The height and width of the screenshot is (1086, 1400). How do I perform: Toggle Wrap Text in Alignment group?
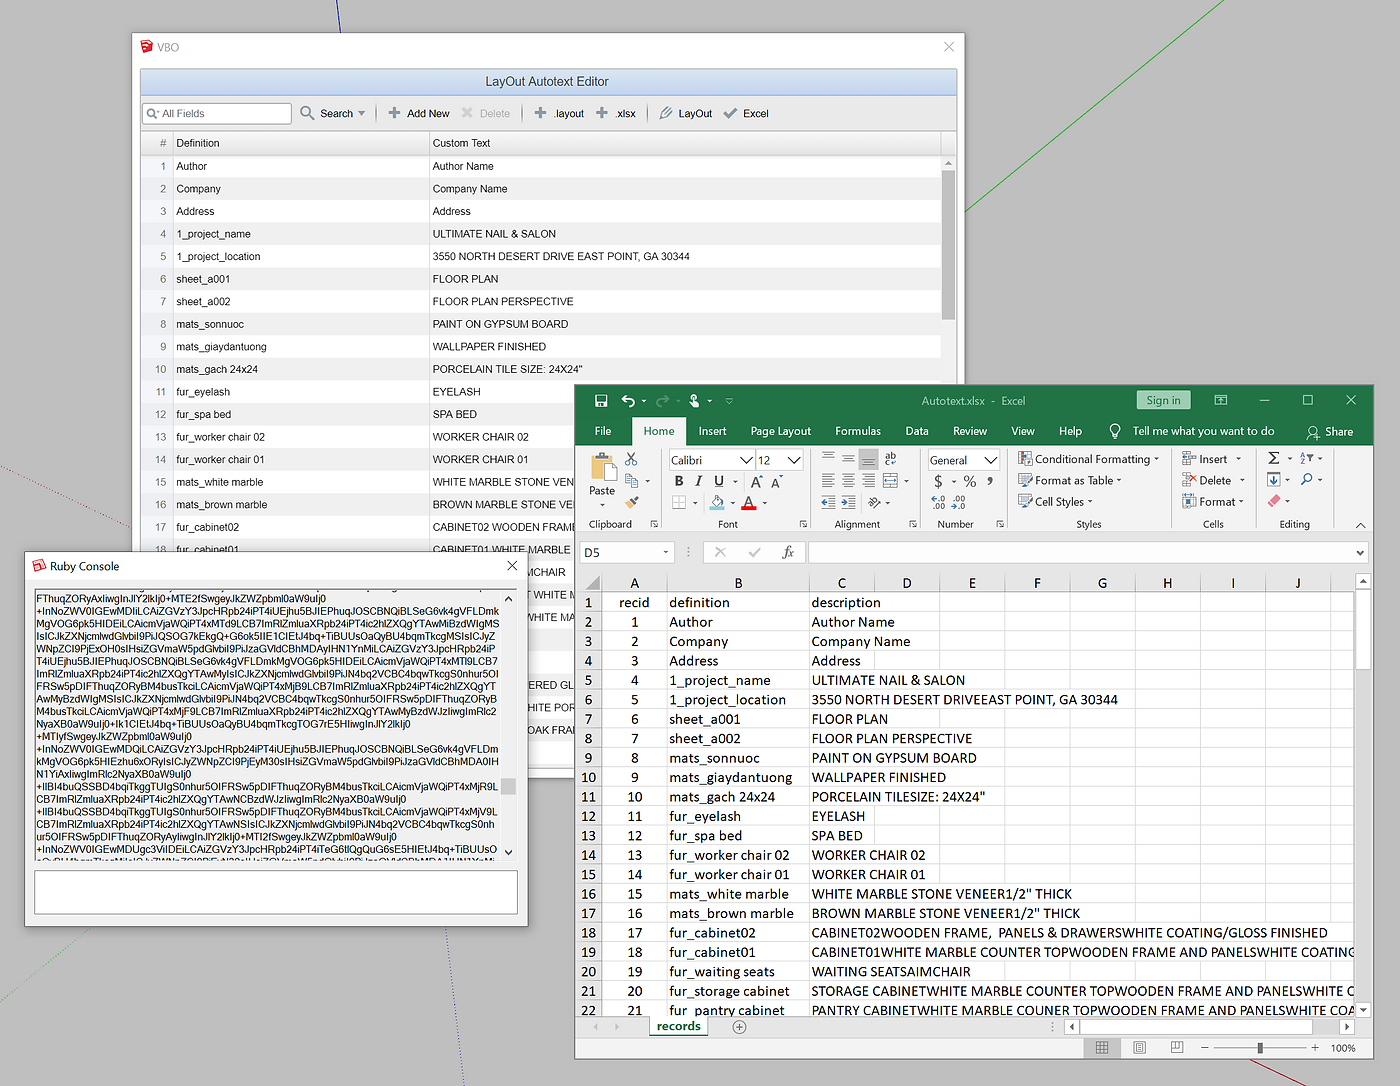click(x=890, y=458)
